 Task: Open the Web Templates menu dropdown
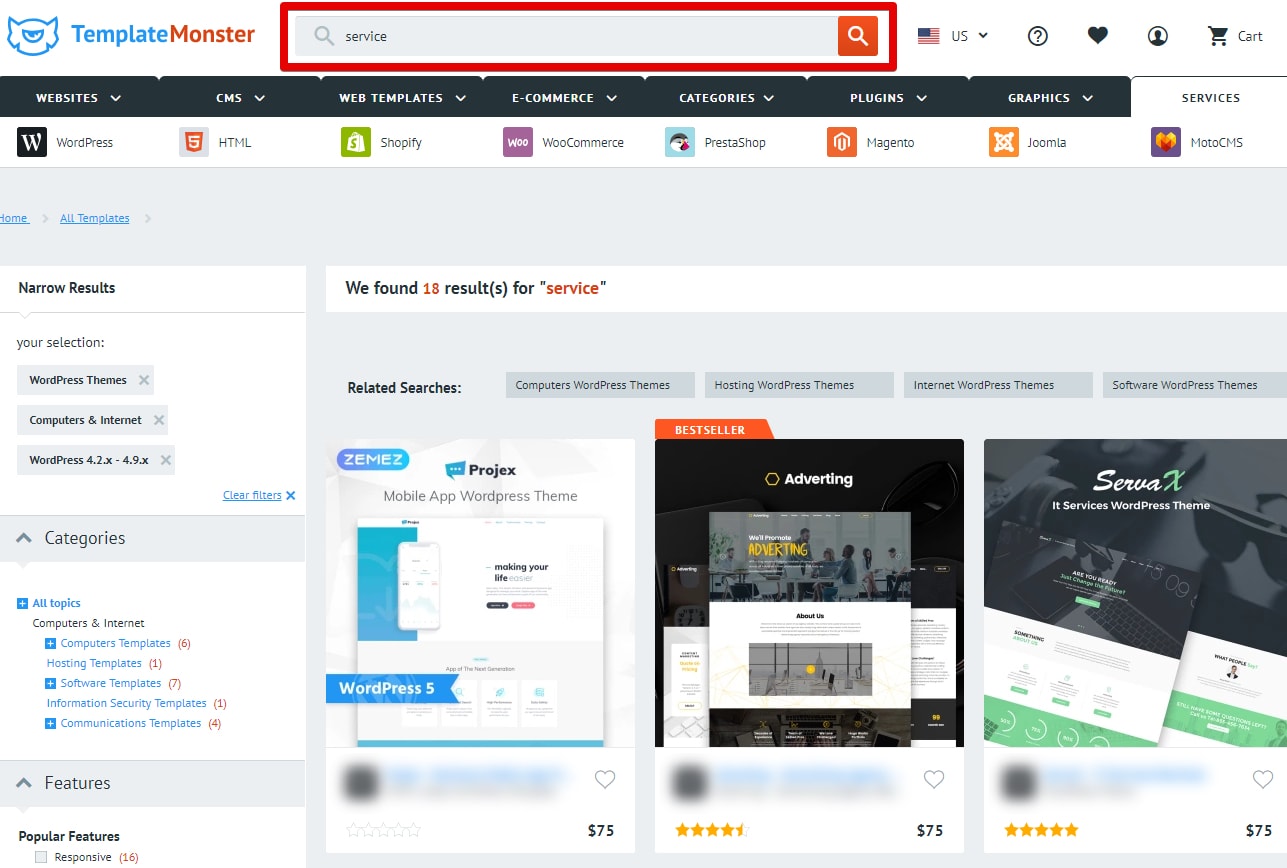coord(403,98)
